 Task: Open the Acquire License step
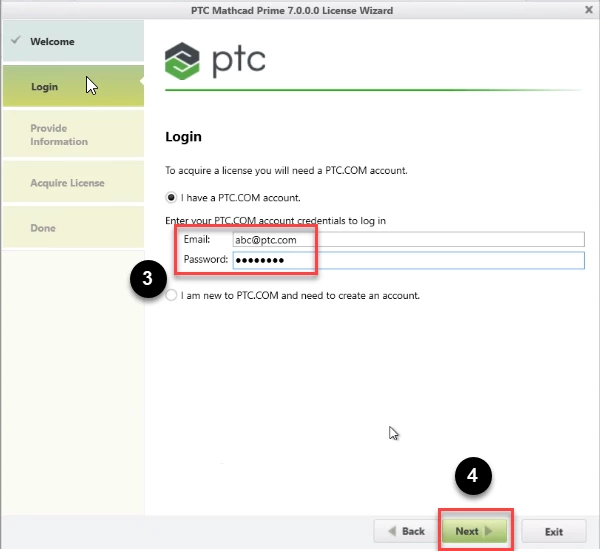point(73,182)
